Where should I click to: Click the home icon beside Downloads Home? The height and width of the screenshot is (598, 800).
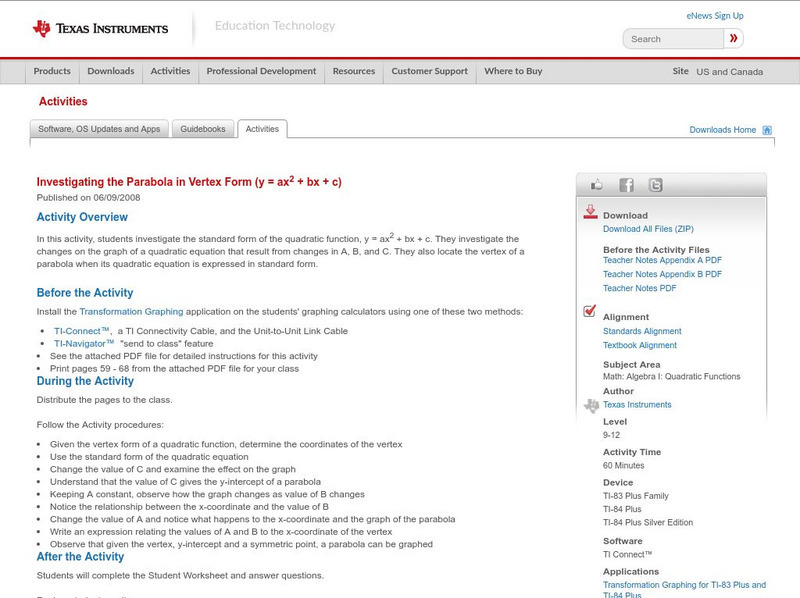click(x=767, y=130)
